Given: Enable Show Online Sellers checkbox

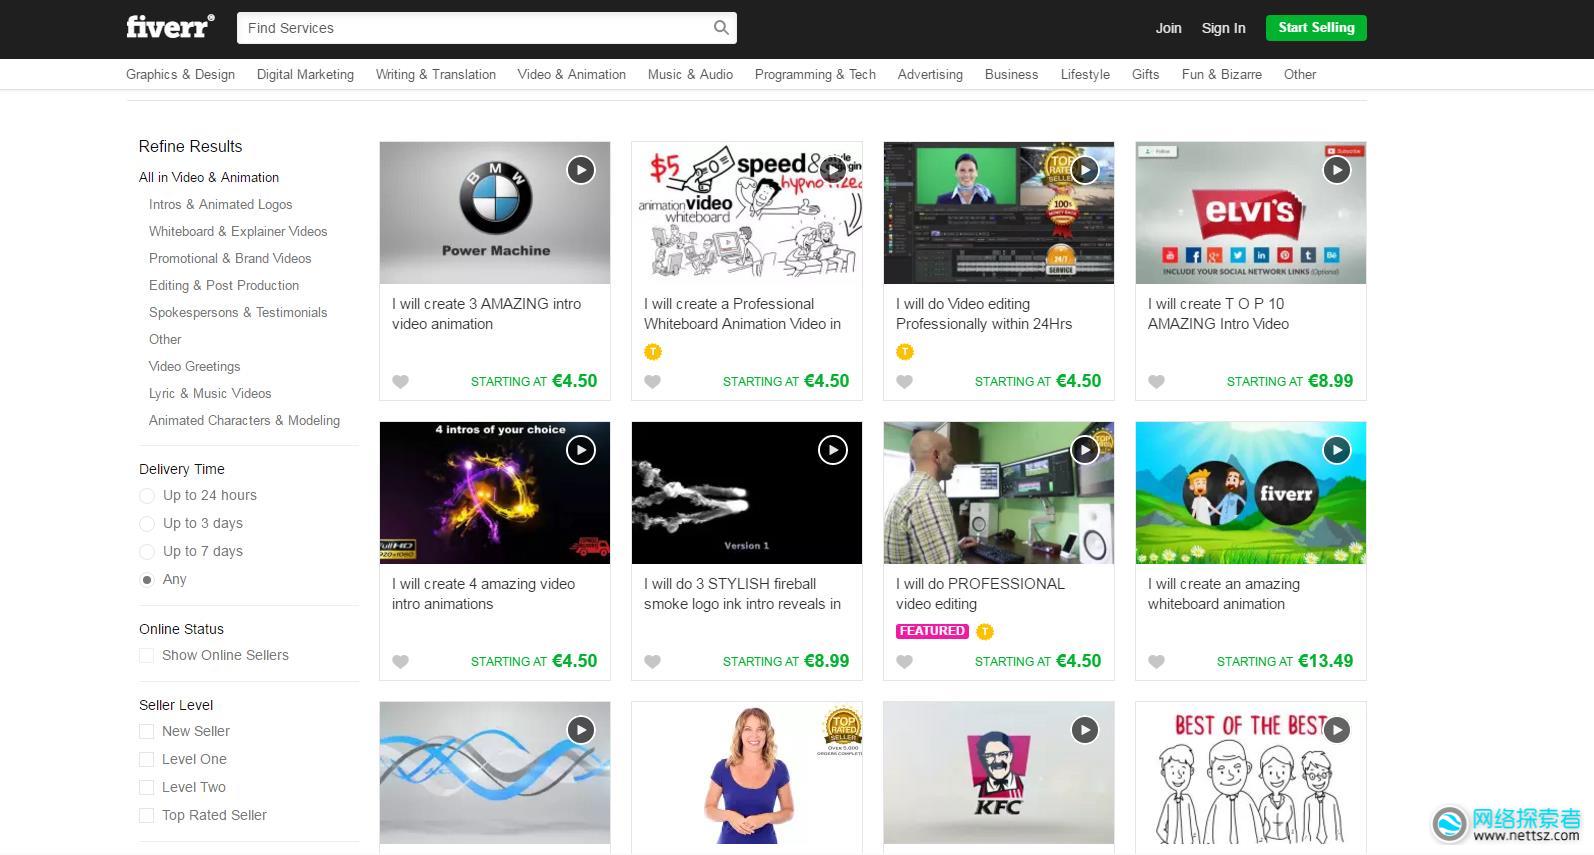Looking at the screenshot, I should [147, 656].
